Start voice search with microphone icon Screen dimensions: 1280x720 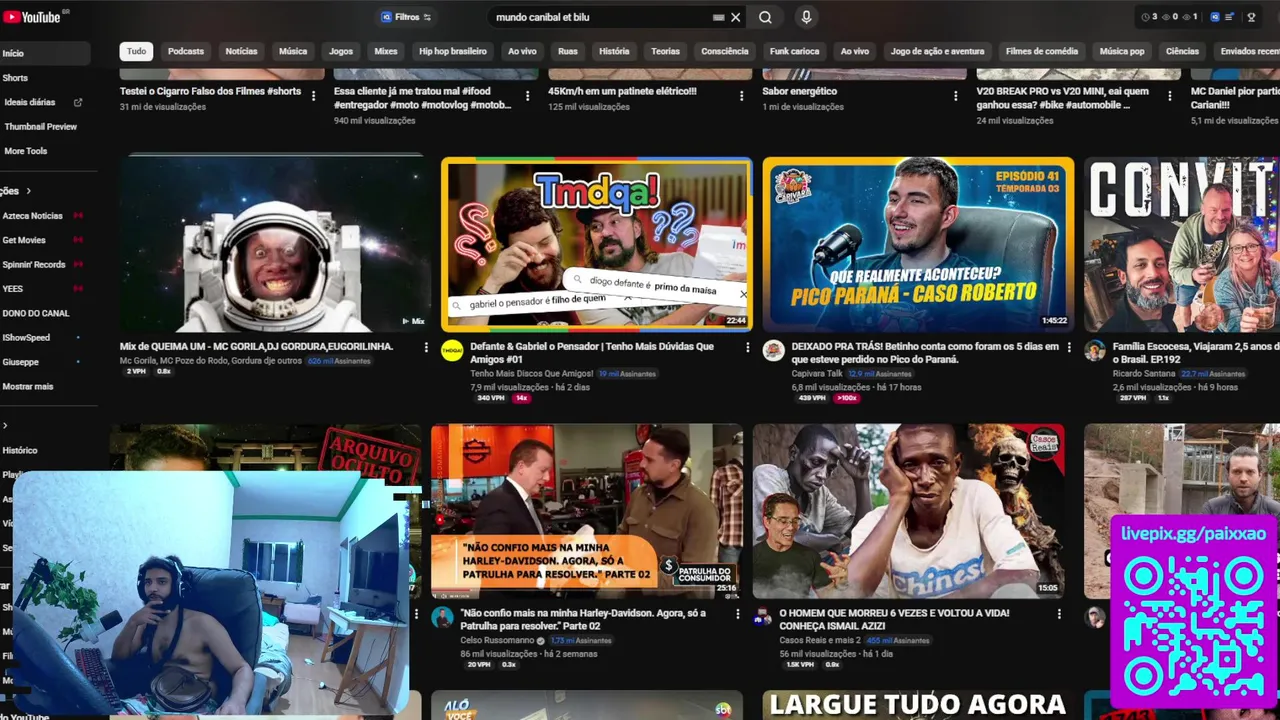coord(806,17)
